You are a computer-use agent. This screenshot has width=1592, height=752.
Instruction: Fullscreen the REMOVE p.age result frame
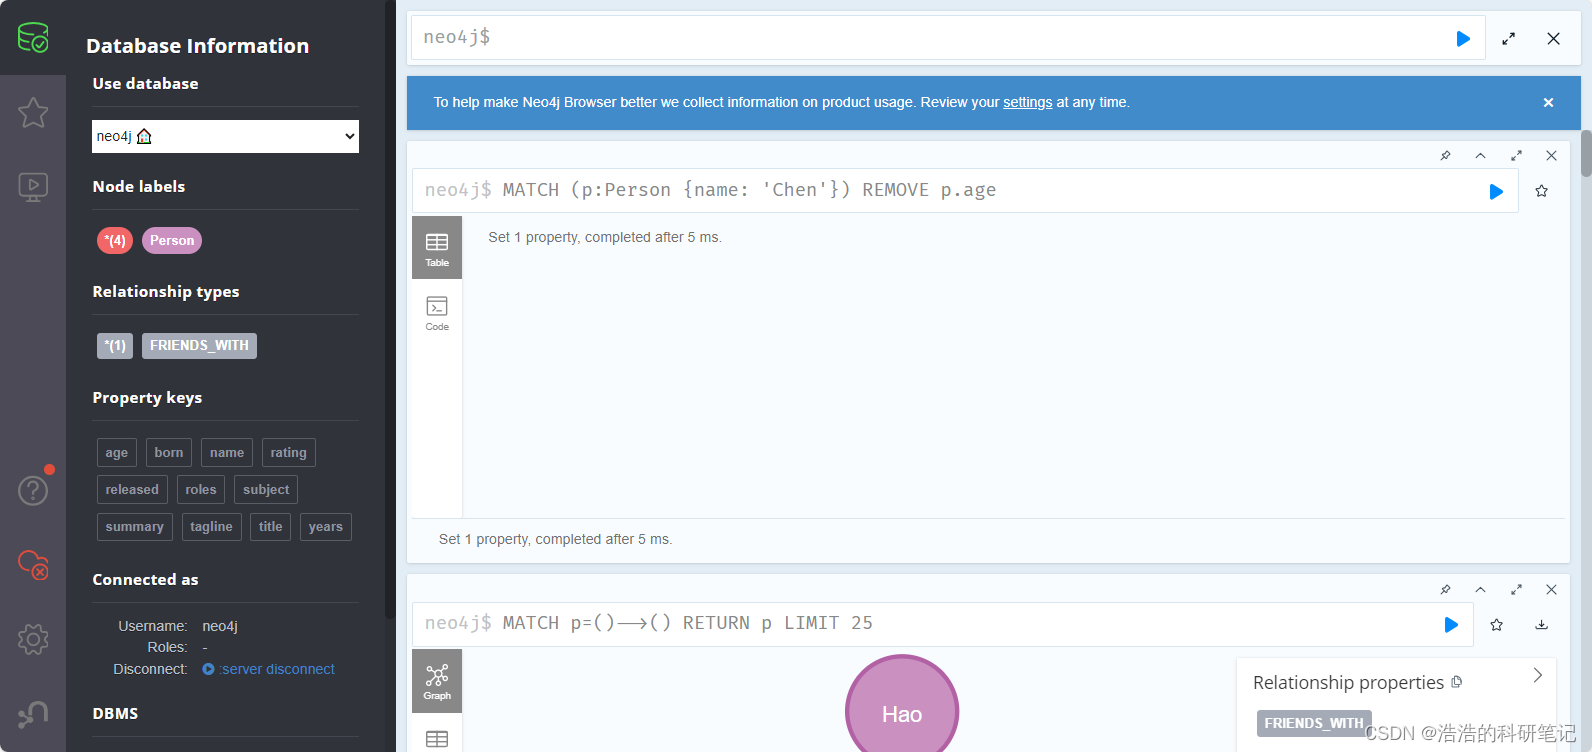tap(1516, 156)
